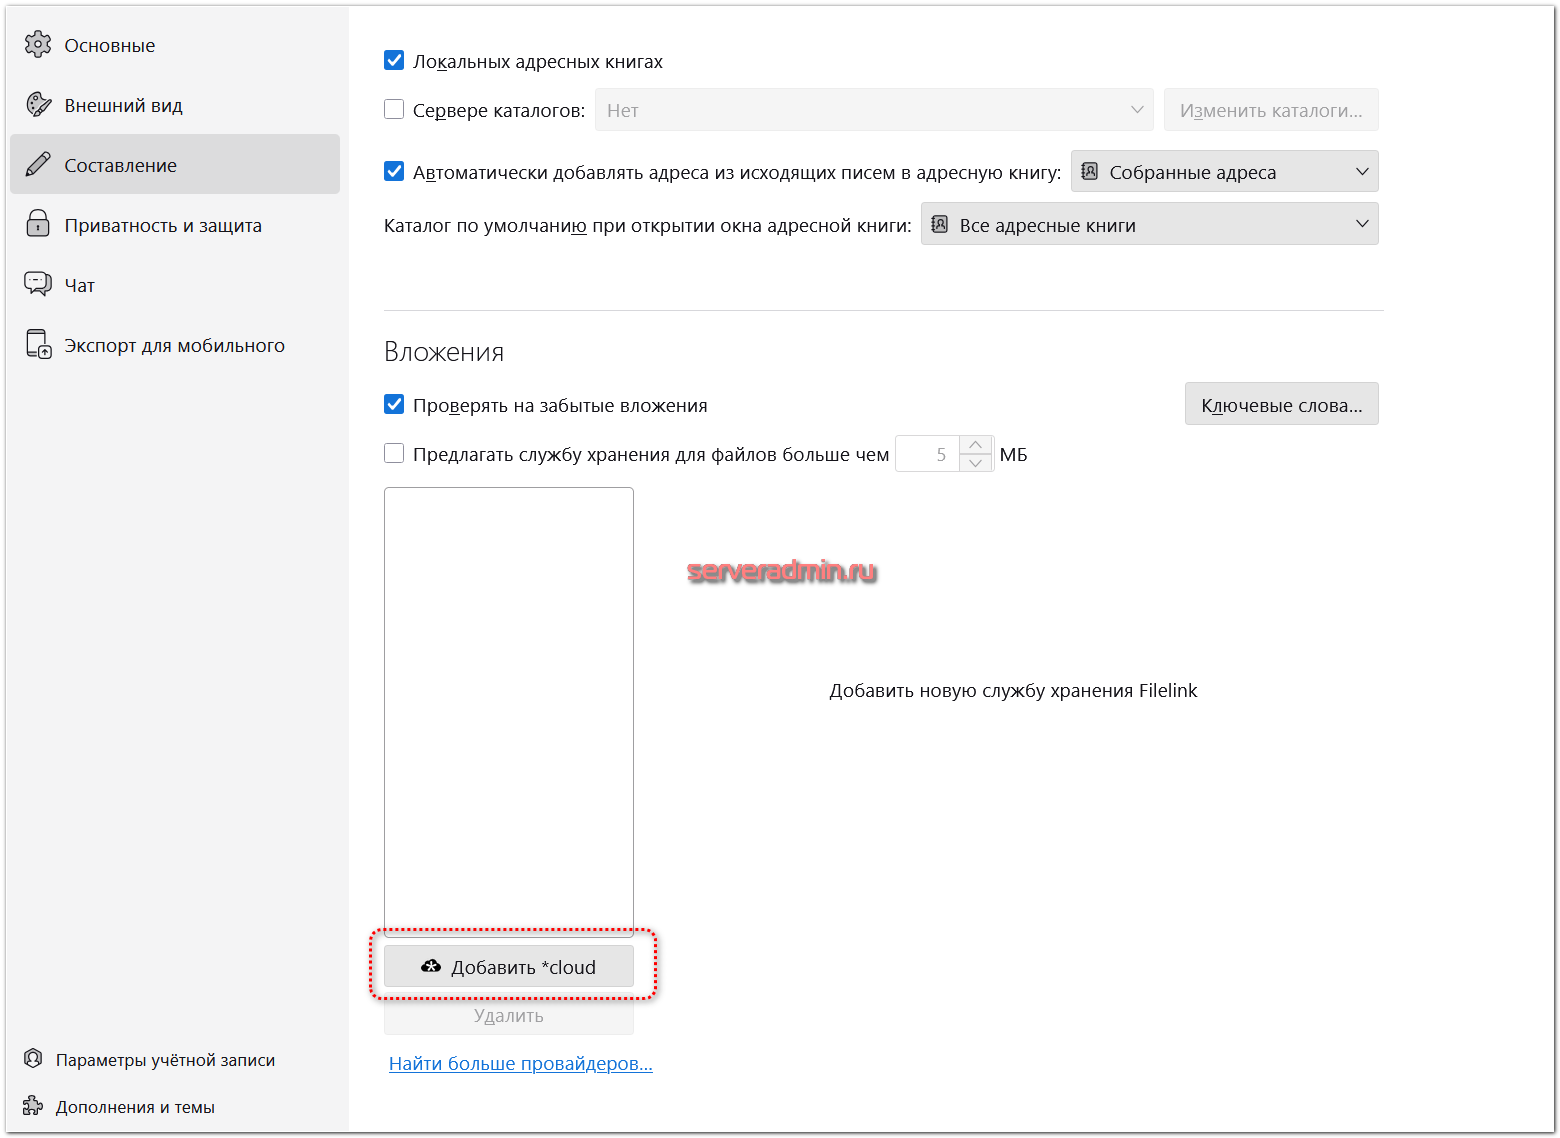Click the mobile export icon in sidebar
This screenshot has width=1560, height=1138.
pos(38,345)
